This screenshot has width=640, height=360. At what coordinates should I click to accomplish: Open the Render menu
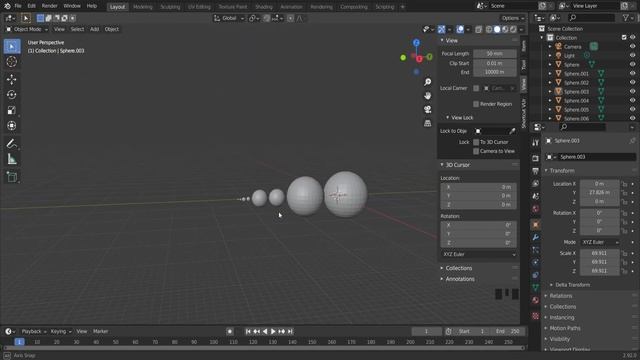(49, 6)
